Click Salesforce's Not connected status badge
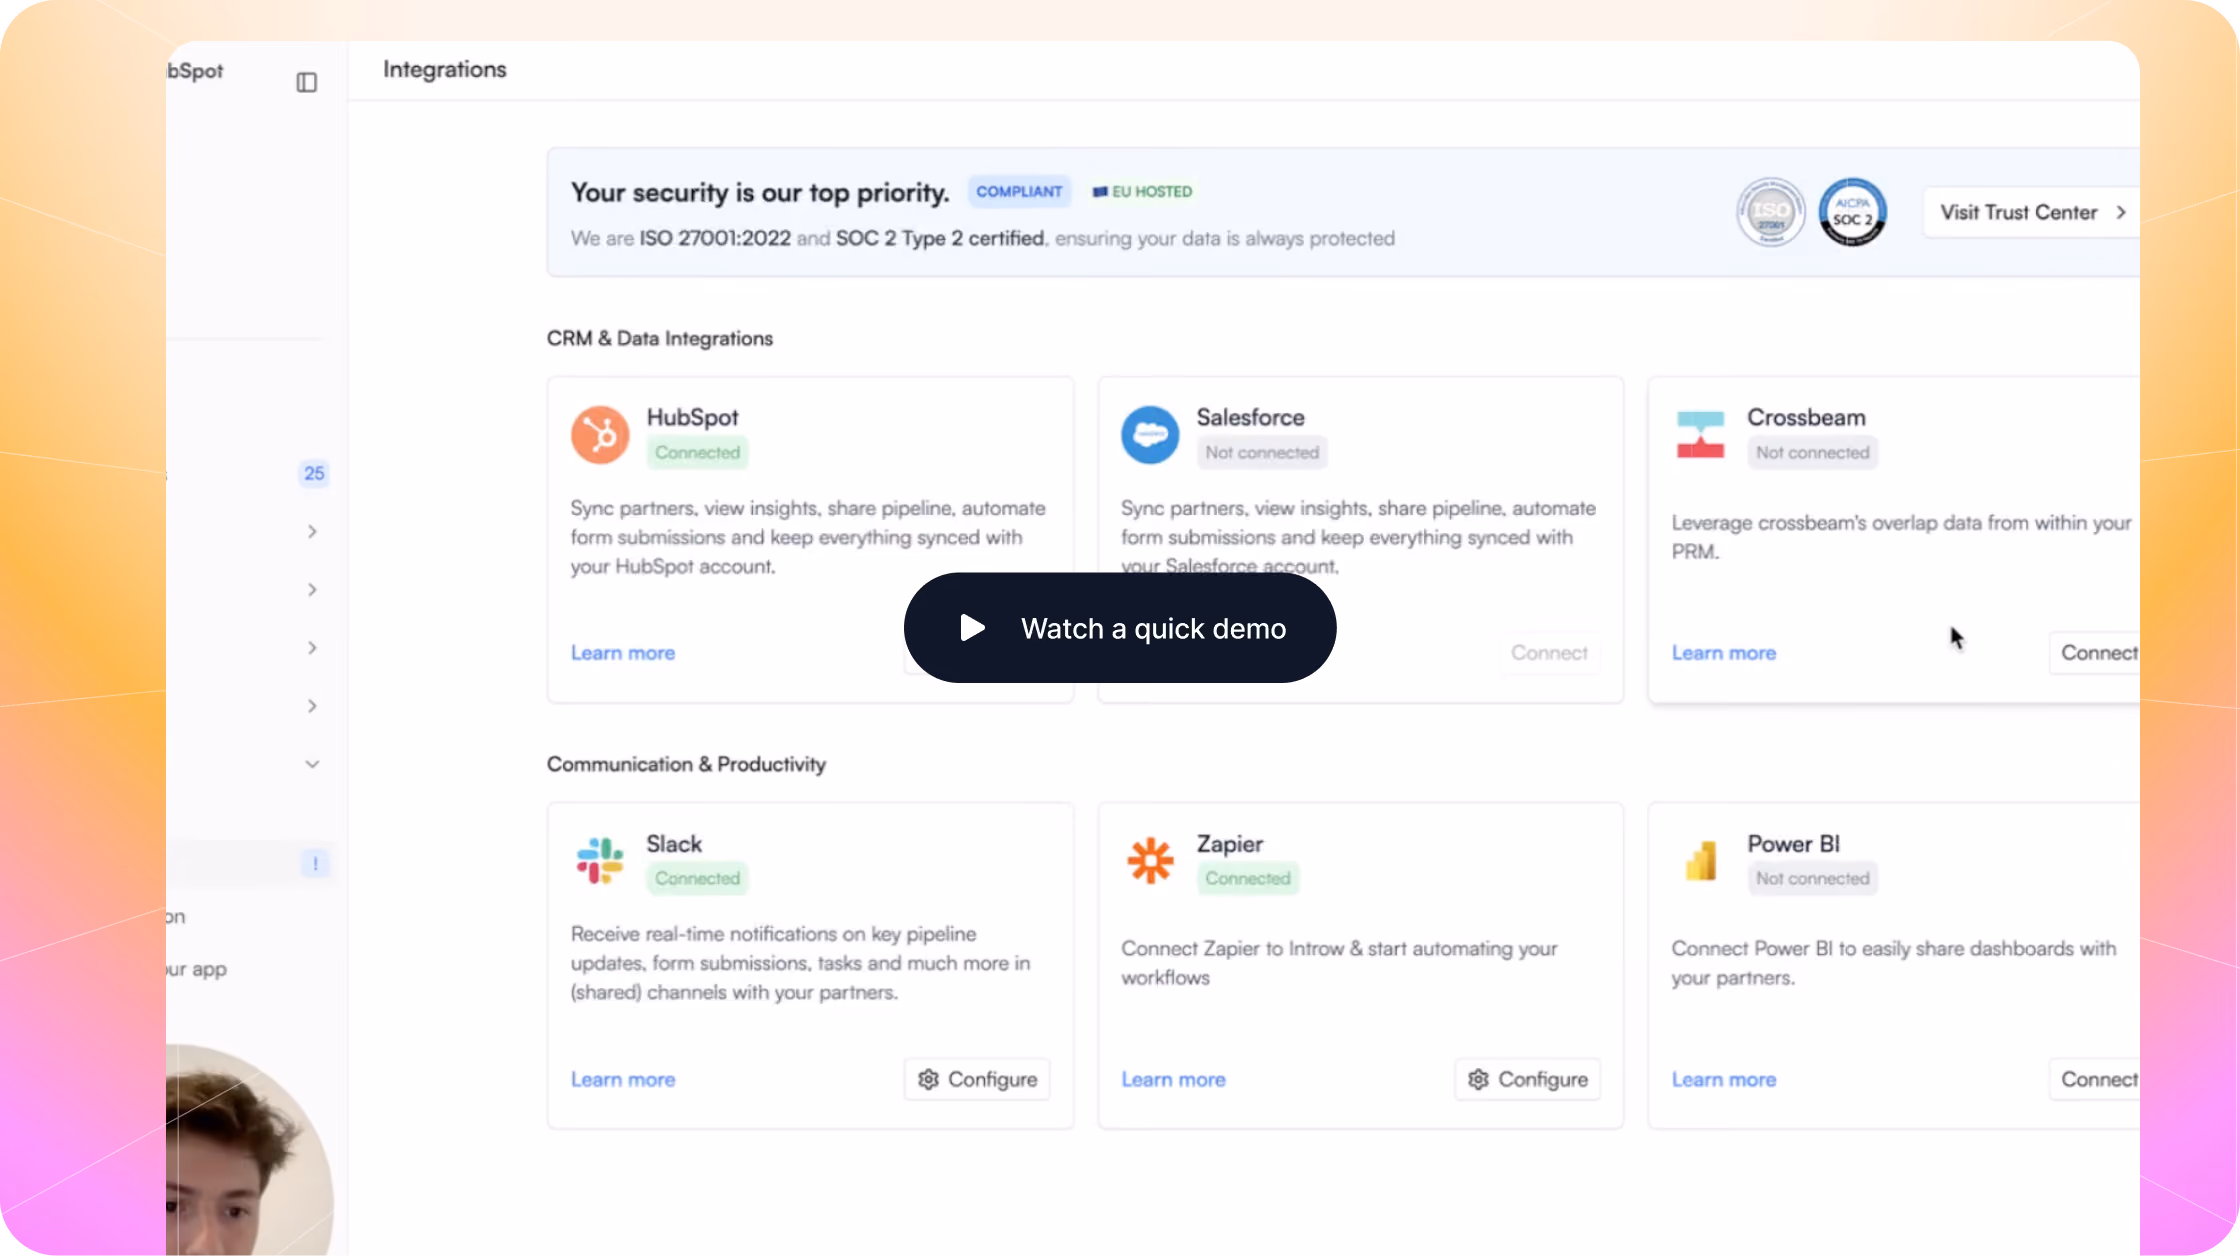Image resolution: width=2240 pixels, height=1256 pixels. (1262, 452)
